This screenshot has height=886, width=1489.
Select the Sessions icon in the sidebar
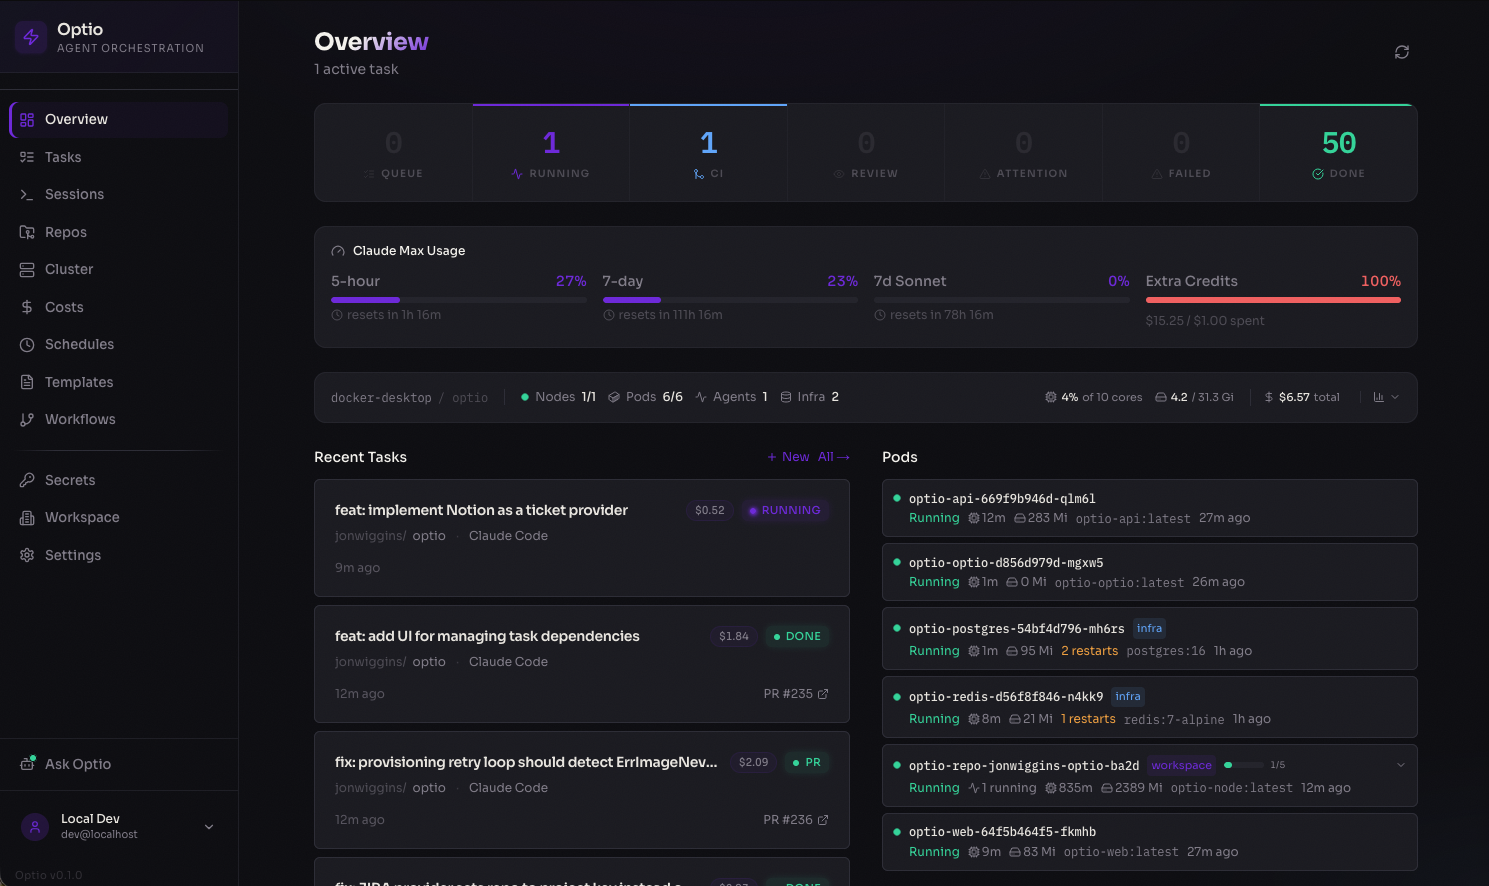[27, 194]
